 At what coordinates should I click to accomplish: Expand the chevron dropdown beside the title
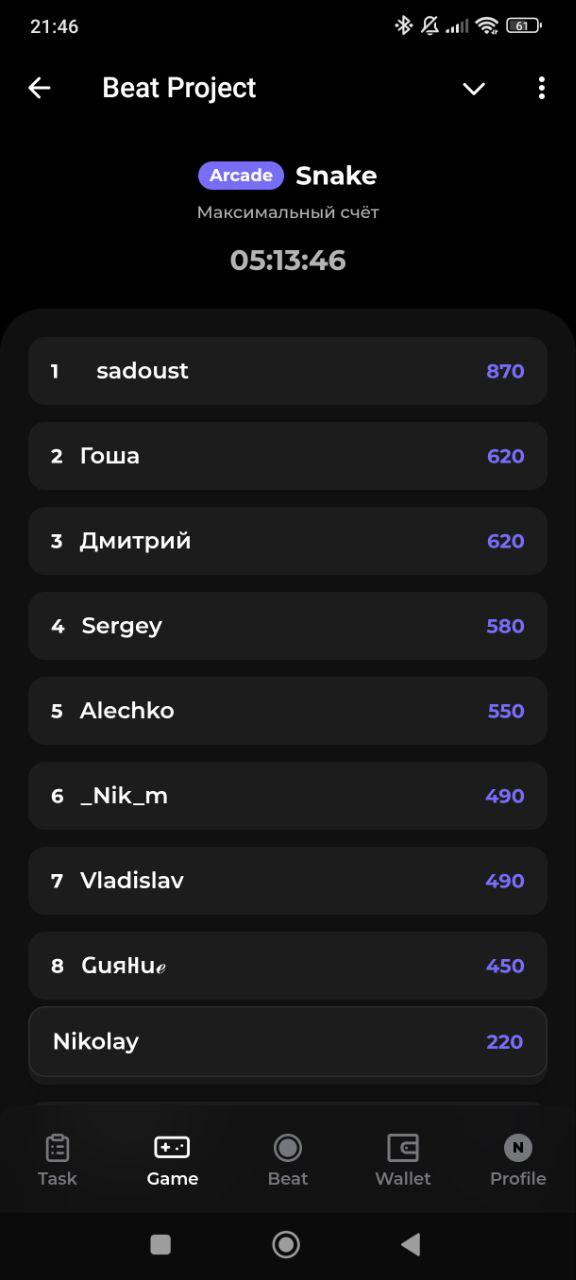(x=474, y=89)
